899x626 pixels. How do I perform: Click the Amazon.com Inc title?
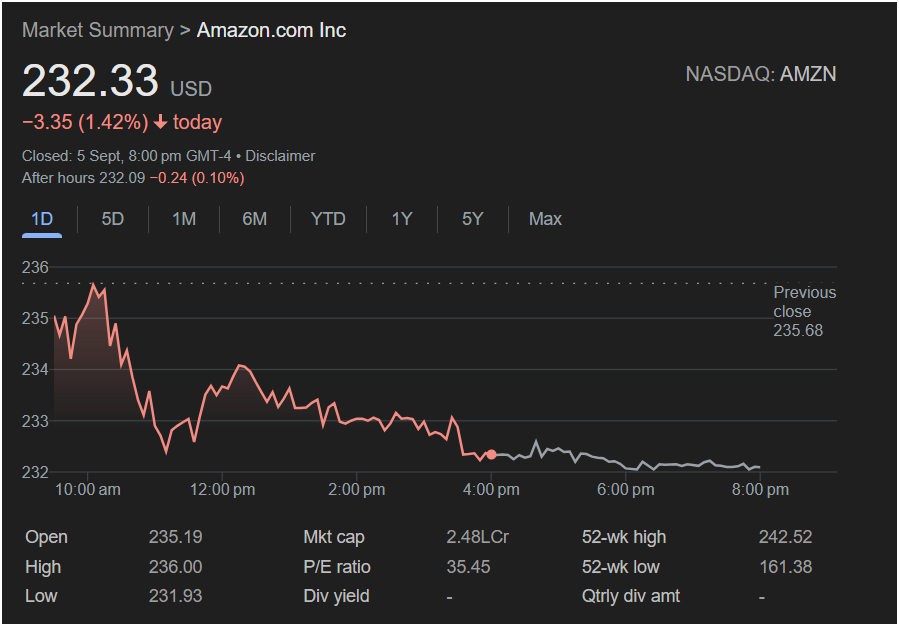pos(271,30)
